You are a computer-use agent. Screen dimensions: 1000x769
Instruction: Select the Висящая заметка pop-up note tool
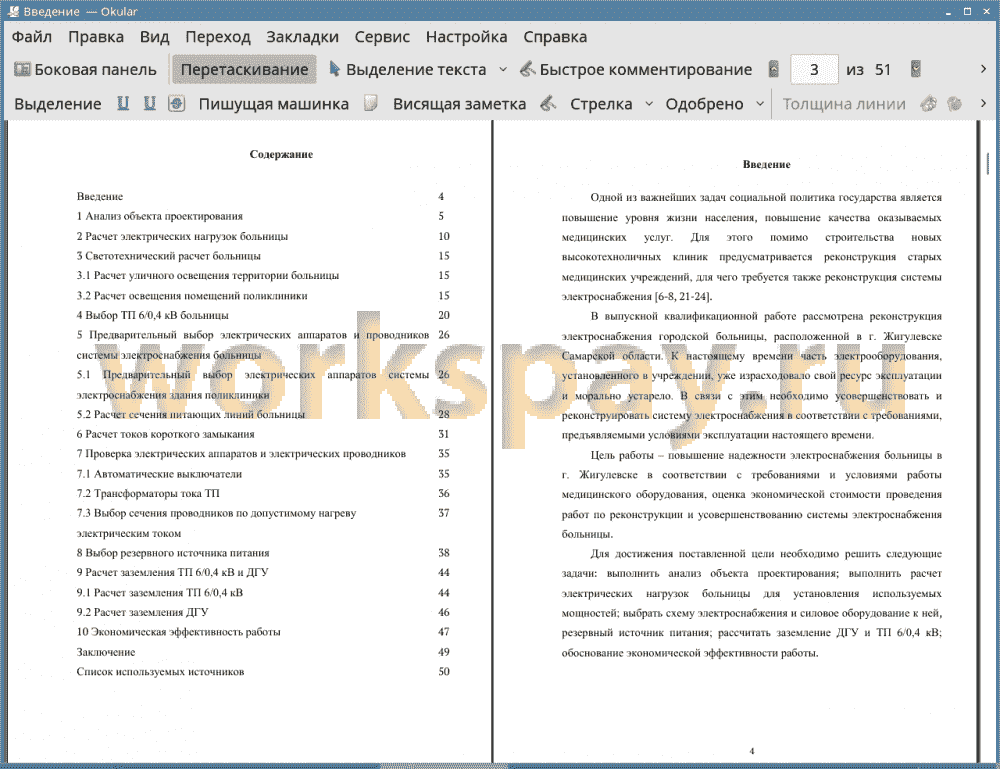click(459, 104)
